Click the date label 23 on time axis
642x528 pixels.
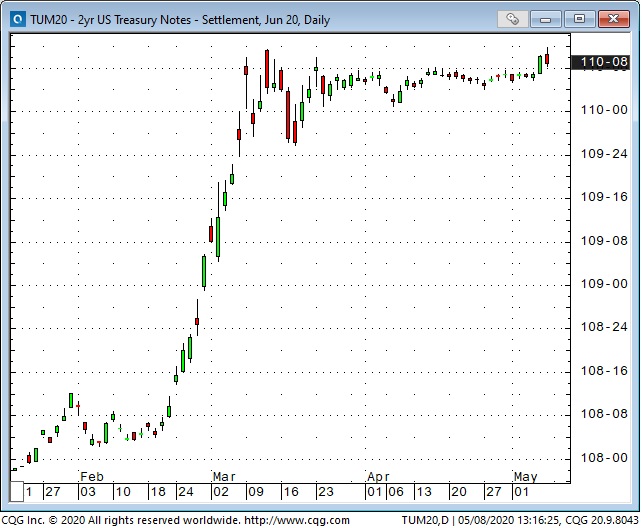(x=326, y=492)
